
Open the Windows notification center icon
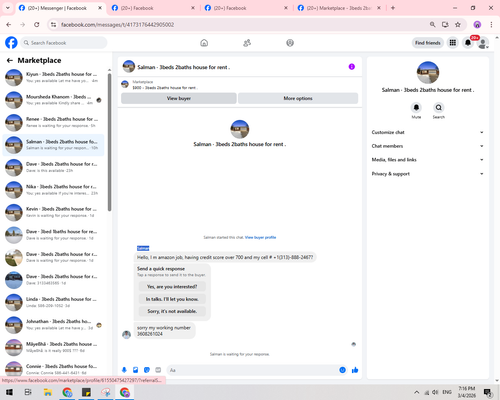click(488, 392)
